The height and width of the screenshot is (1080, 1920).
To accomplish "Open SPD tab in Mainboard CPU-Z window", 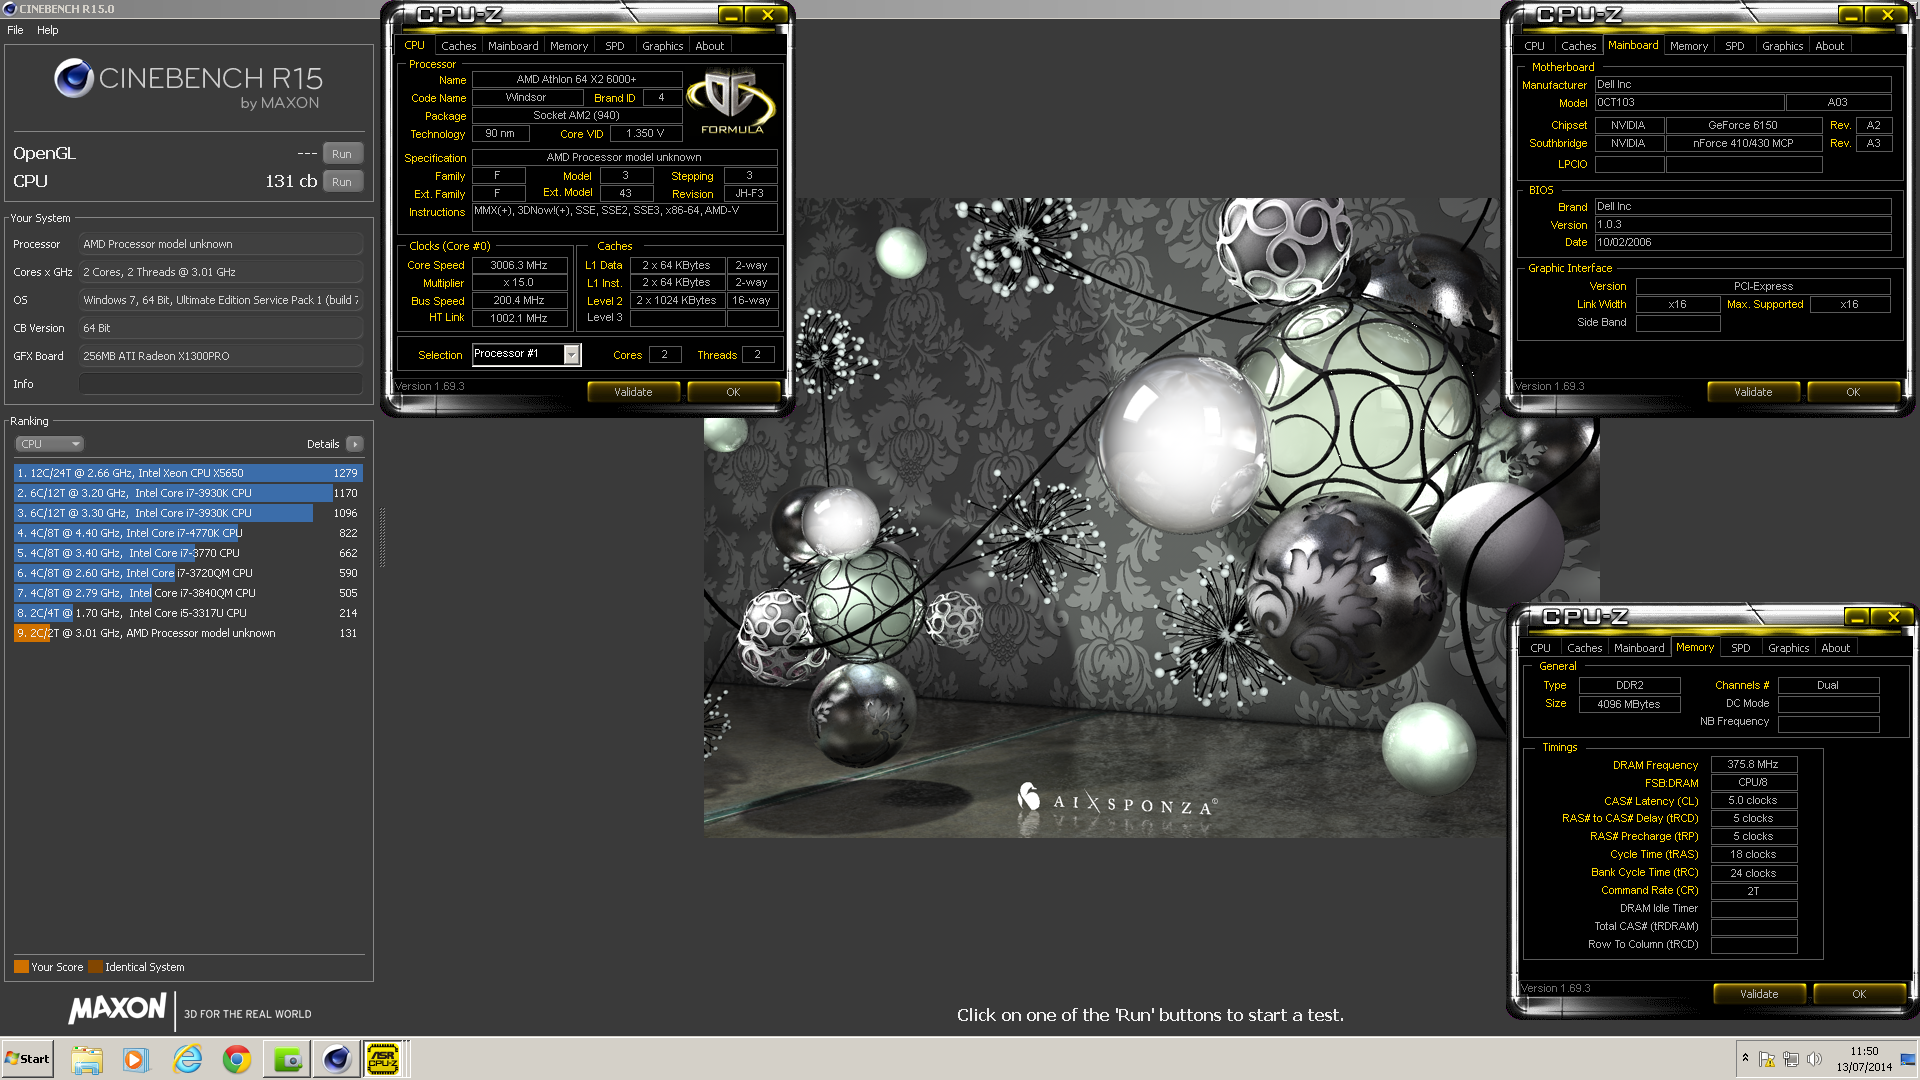I will coord(1735,46).
